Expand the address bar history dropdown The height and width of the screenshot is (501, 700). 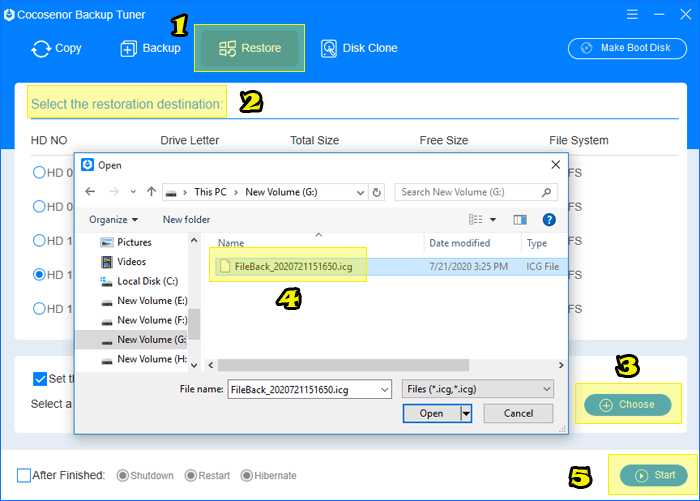(x=360, y=192)
